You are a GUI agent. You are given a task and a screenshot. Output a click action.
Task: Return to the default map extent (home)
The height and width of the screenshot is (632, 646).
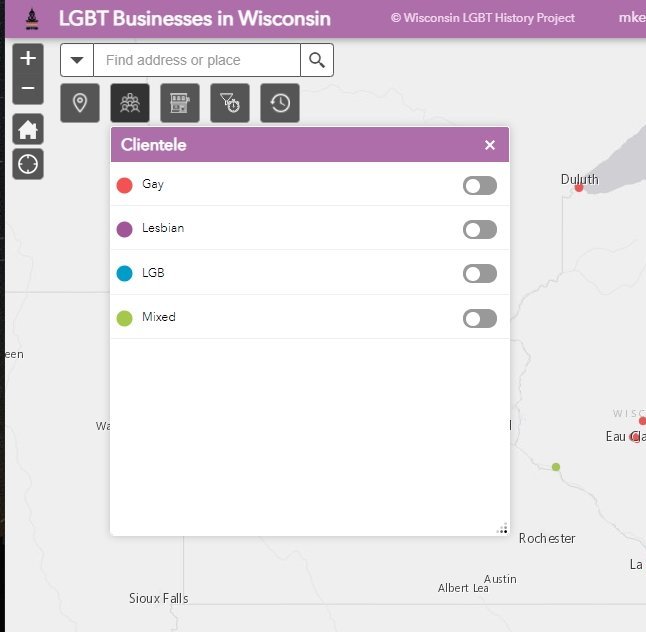28,129
